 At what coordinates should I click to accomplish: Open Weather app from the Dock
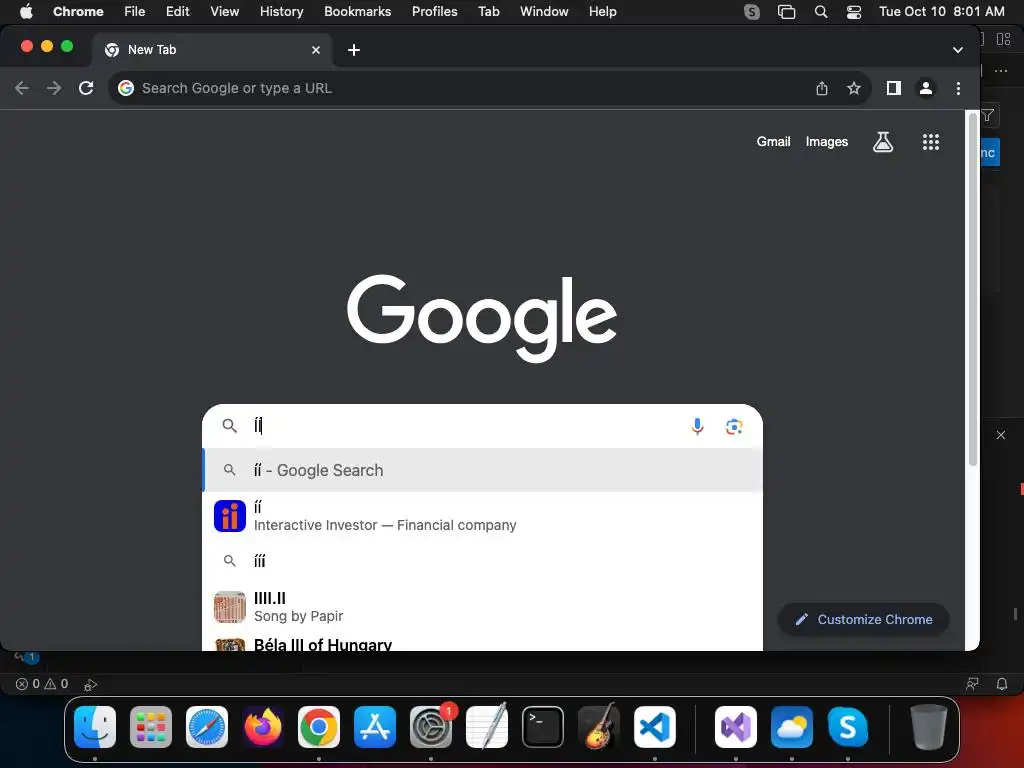coord(792,727)
